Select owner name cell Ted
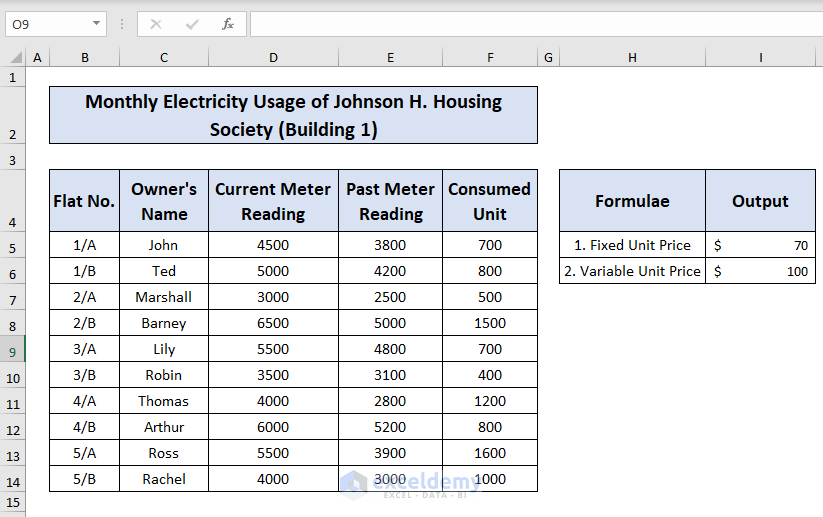Screen dimensions: 823x517 pos(164,271)
